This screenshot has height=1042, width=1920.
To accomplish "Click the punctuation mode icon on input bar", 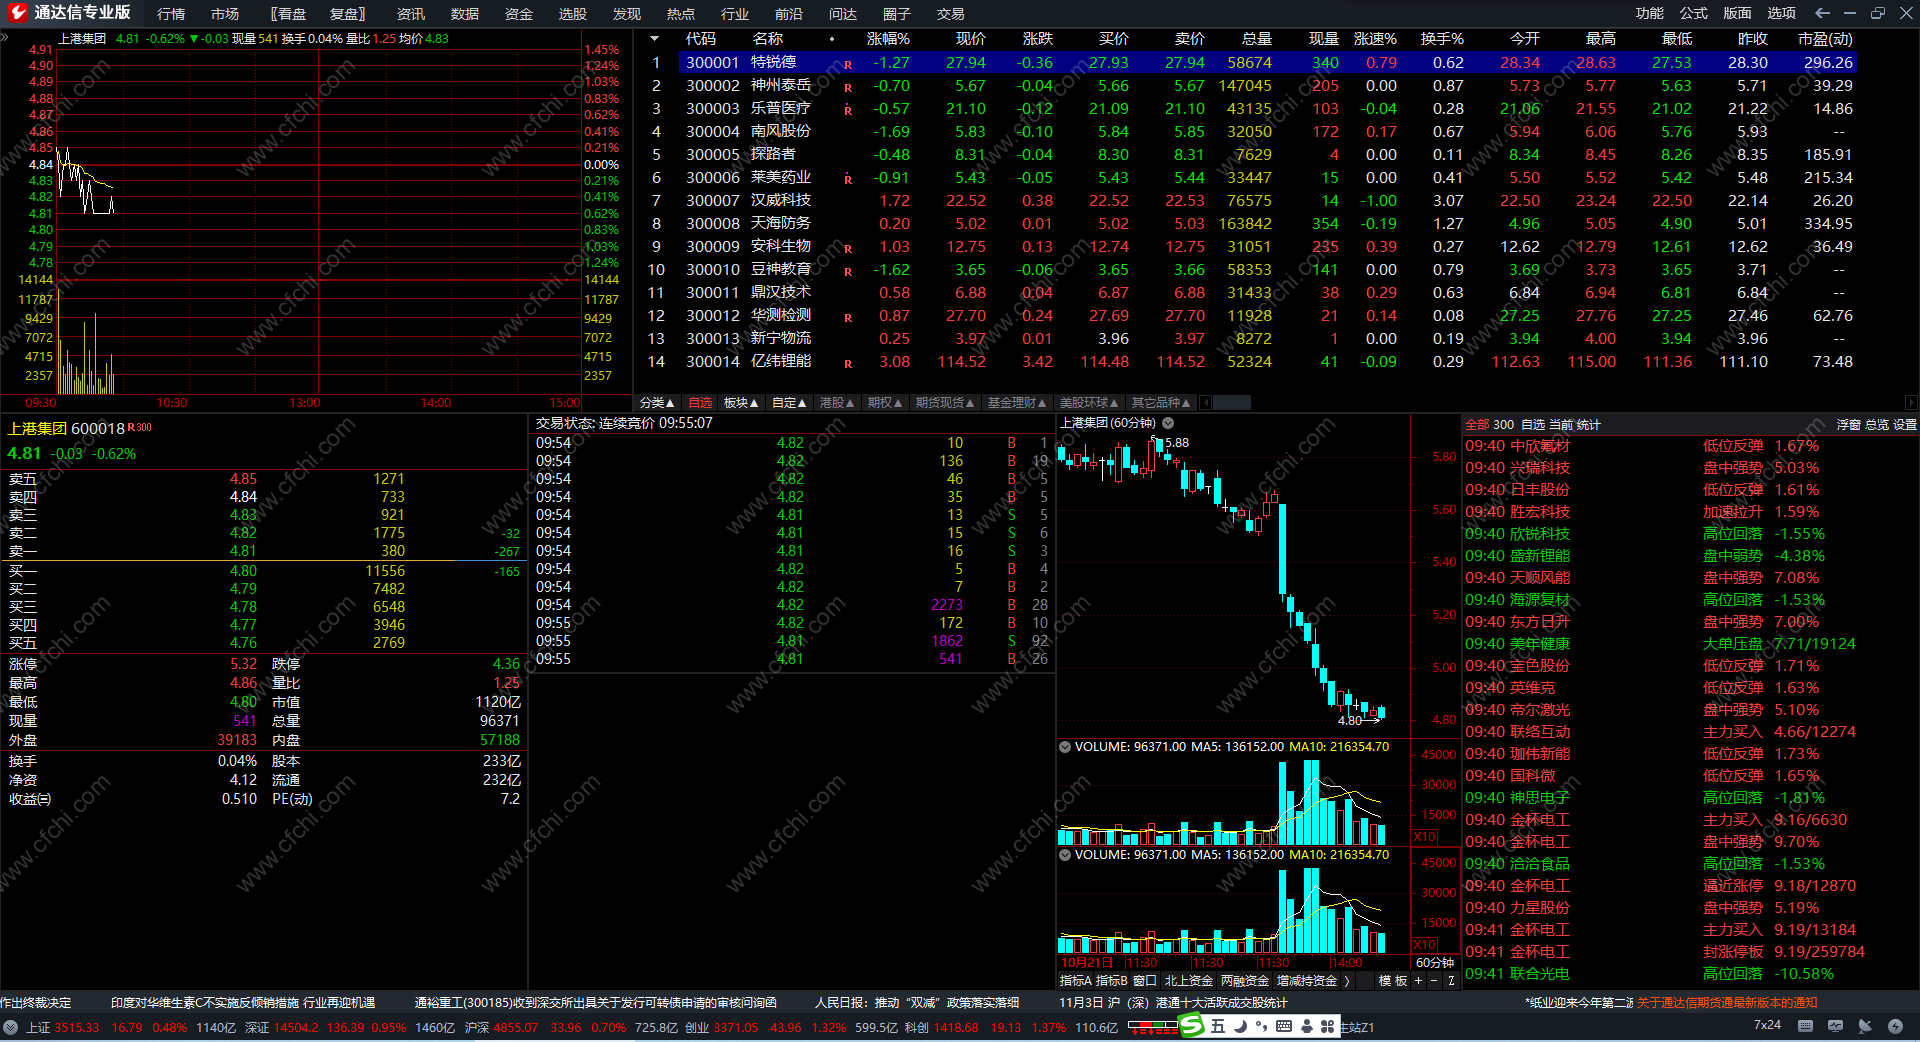I will 1261,1026.
